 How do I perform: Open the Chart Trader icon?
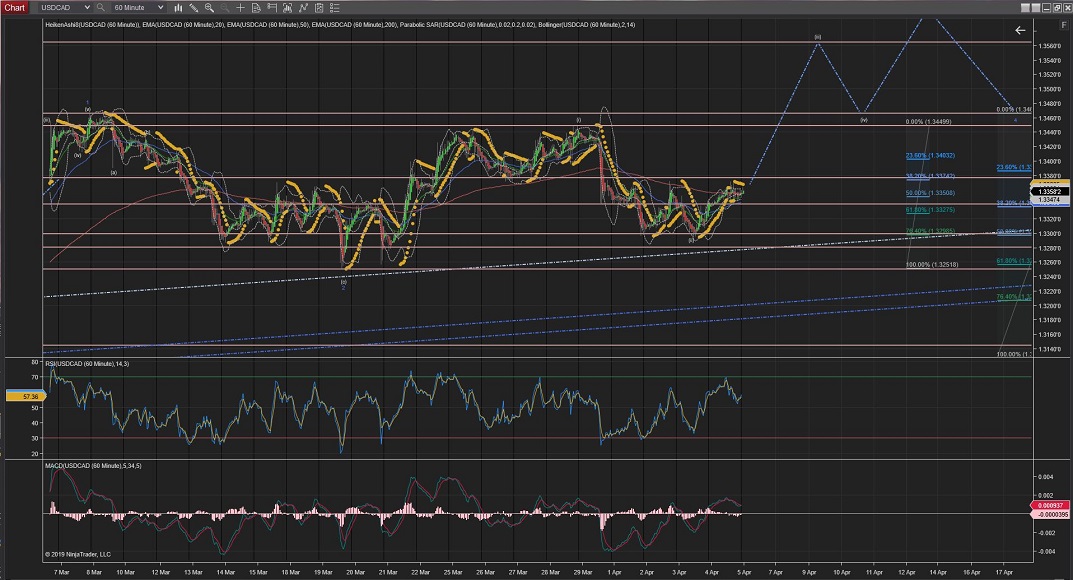click(272, 8)
